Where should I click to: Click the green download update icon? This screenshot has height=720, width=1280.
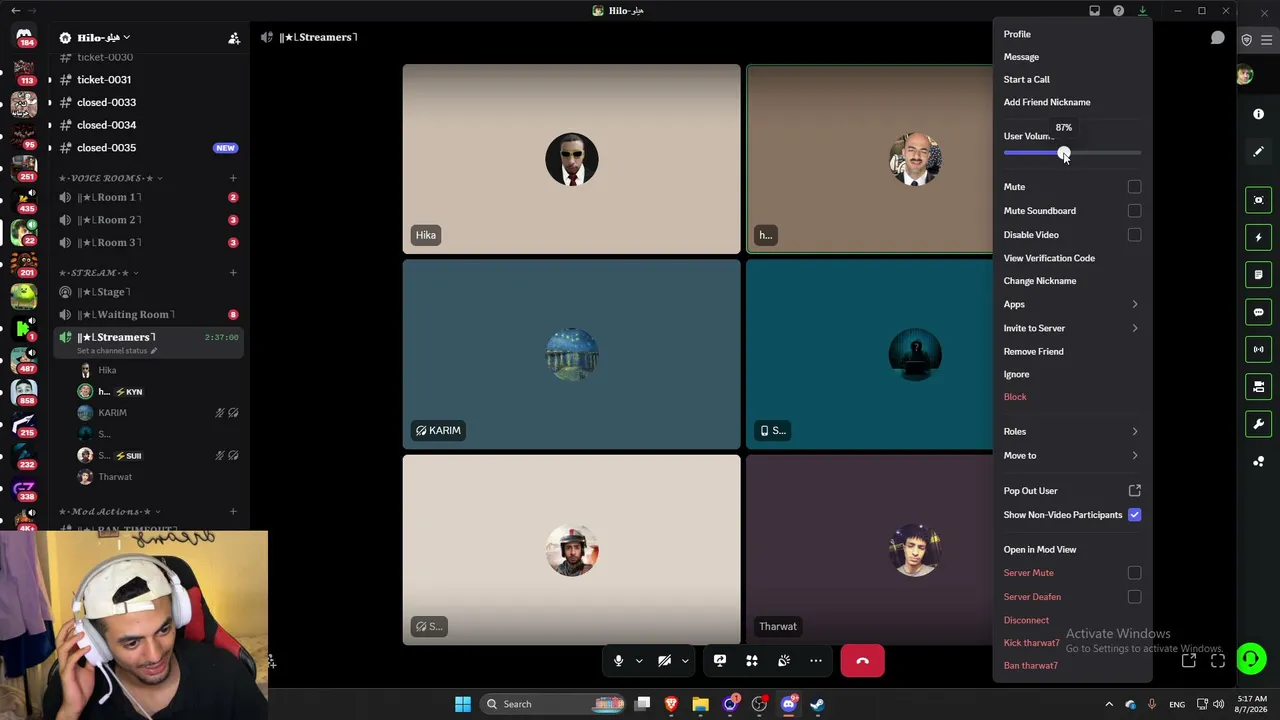click(1142, 11)
